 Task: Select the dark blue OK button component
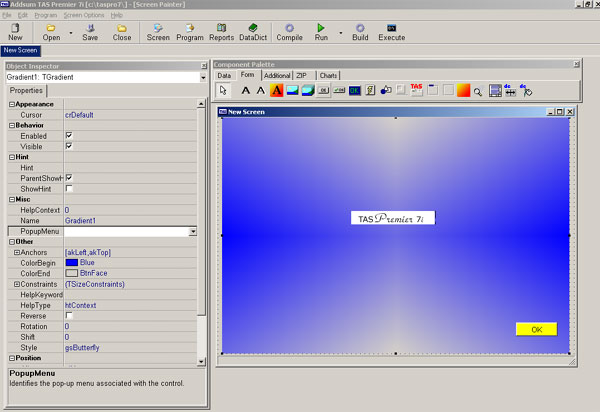[x=355, y=91]
